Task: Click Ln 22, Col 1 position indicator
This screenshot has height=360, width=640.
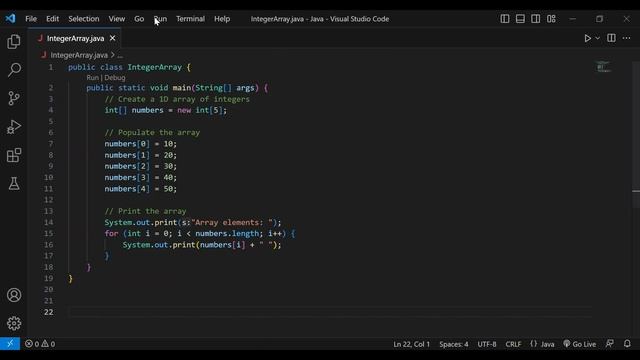Action: coord(411,344)
